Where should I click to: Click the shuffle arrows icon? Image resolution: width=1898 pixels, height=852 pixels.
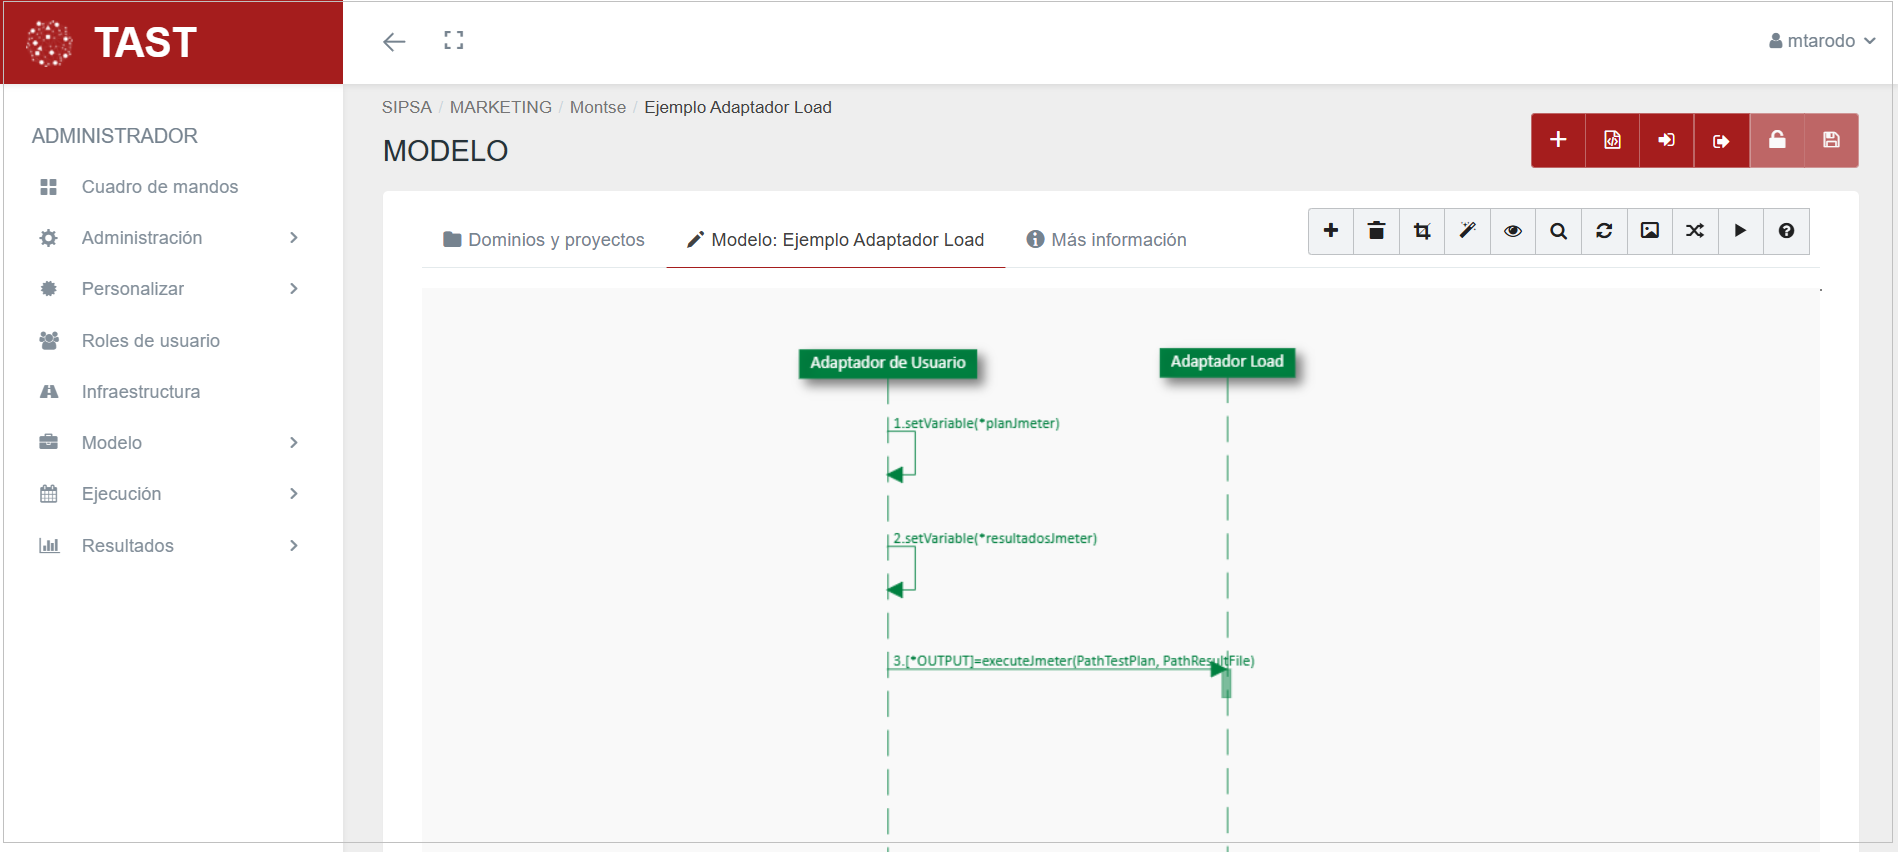tap(1695, 231)
